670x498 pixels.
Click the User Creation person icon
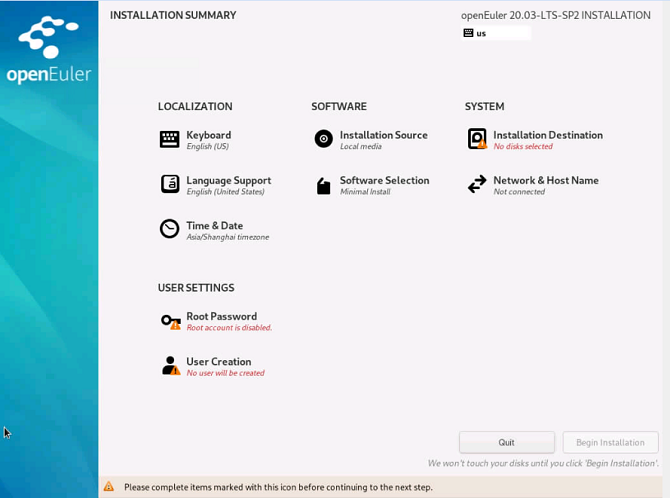[170, 366]
